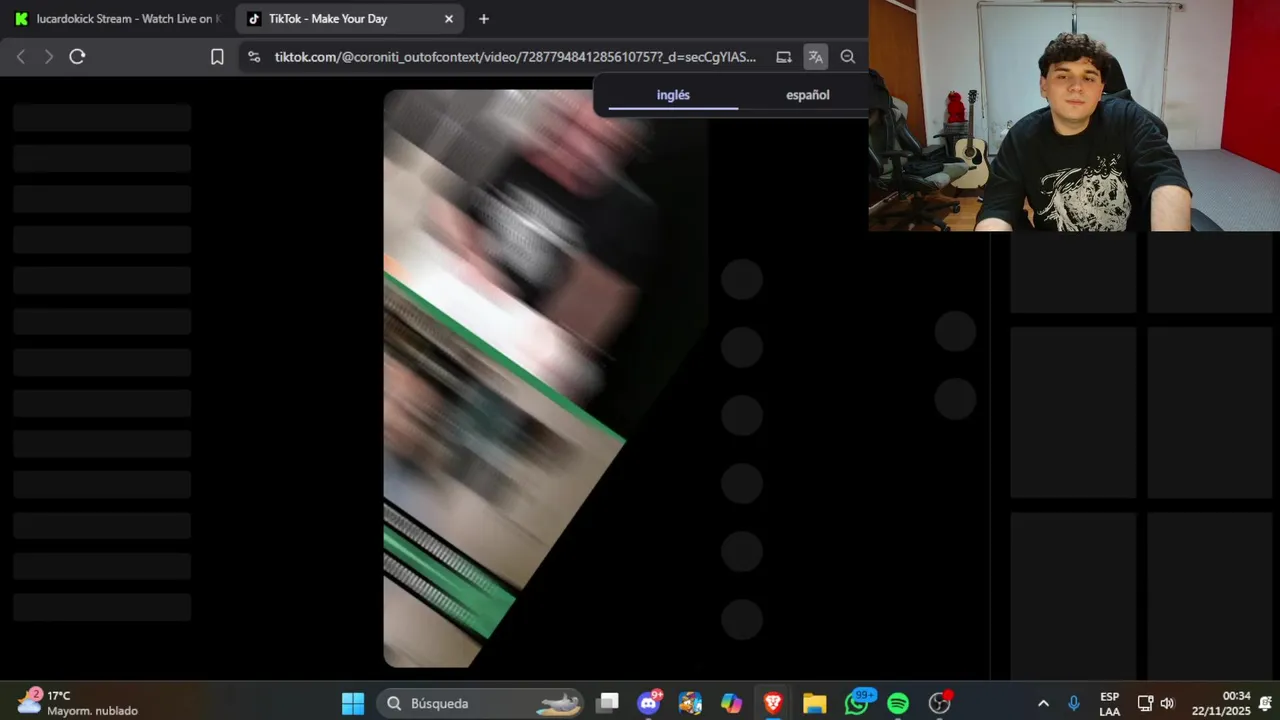The image size is (1280, 720).
Task: Click the TikTok URL address bar
Action: click(x=515, y=57)
